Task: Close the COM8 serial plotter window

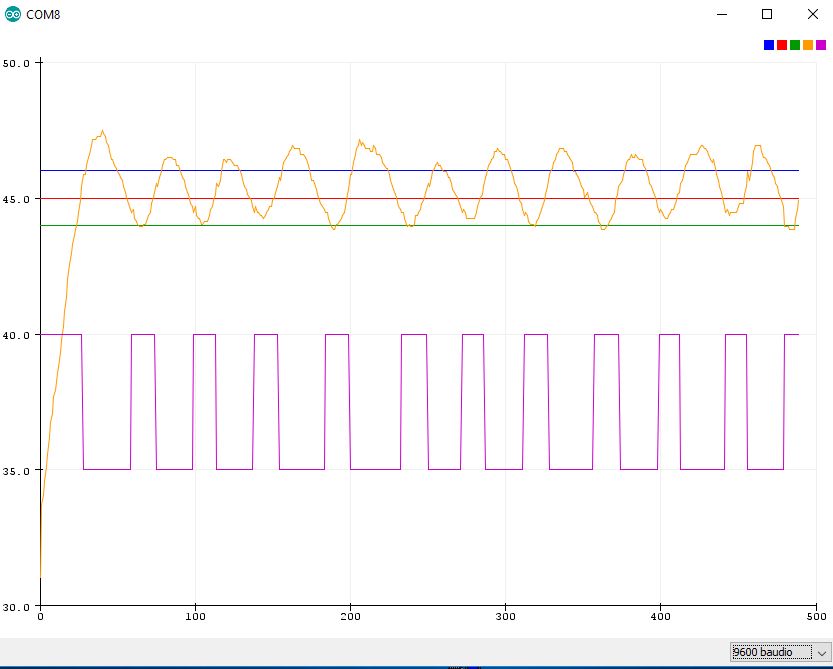Action: click(811, 14)
